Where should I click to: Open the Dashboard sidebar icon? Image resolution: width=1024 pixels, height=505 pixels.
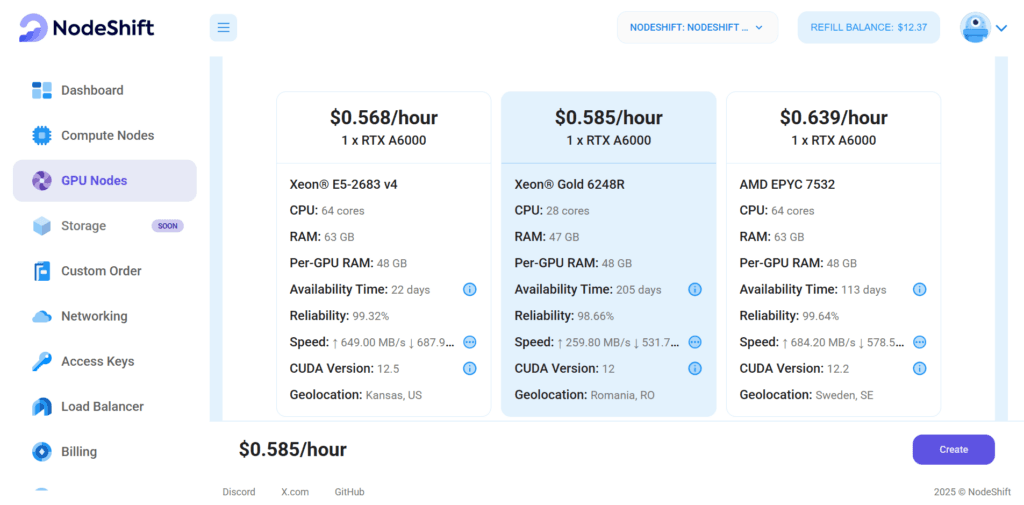tap(42, 90)
